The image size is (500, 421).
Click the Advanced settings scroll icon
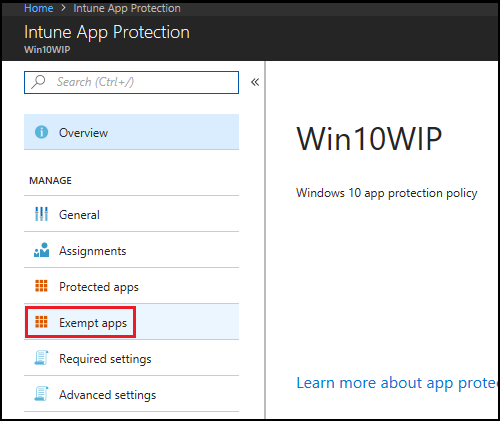point(41,394)
